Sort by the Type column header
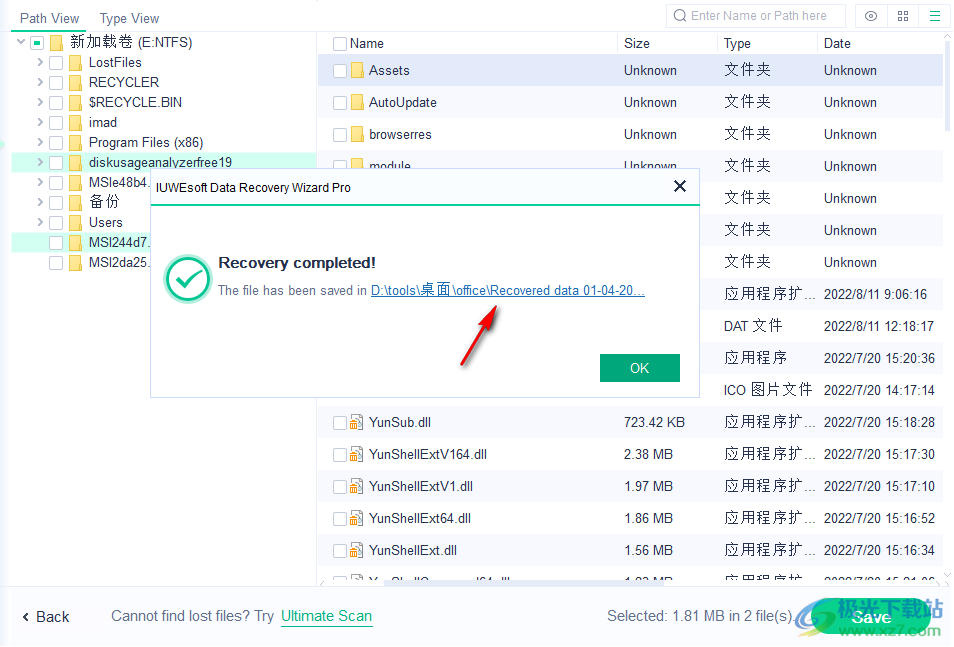 tap(737, 44)
